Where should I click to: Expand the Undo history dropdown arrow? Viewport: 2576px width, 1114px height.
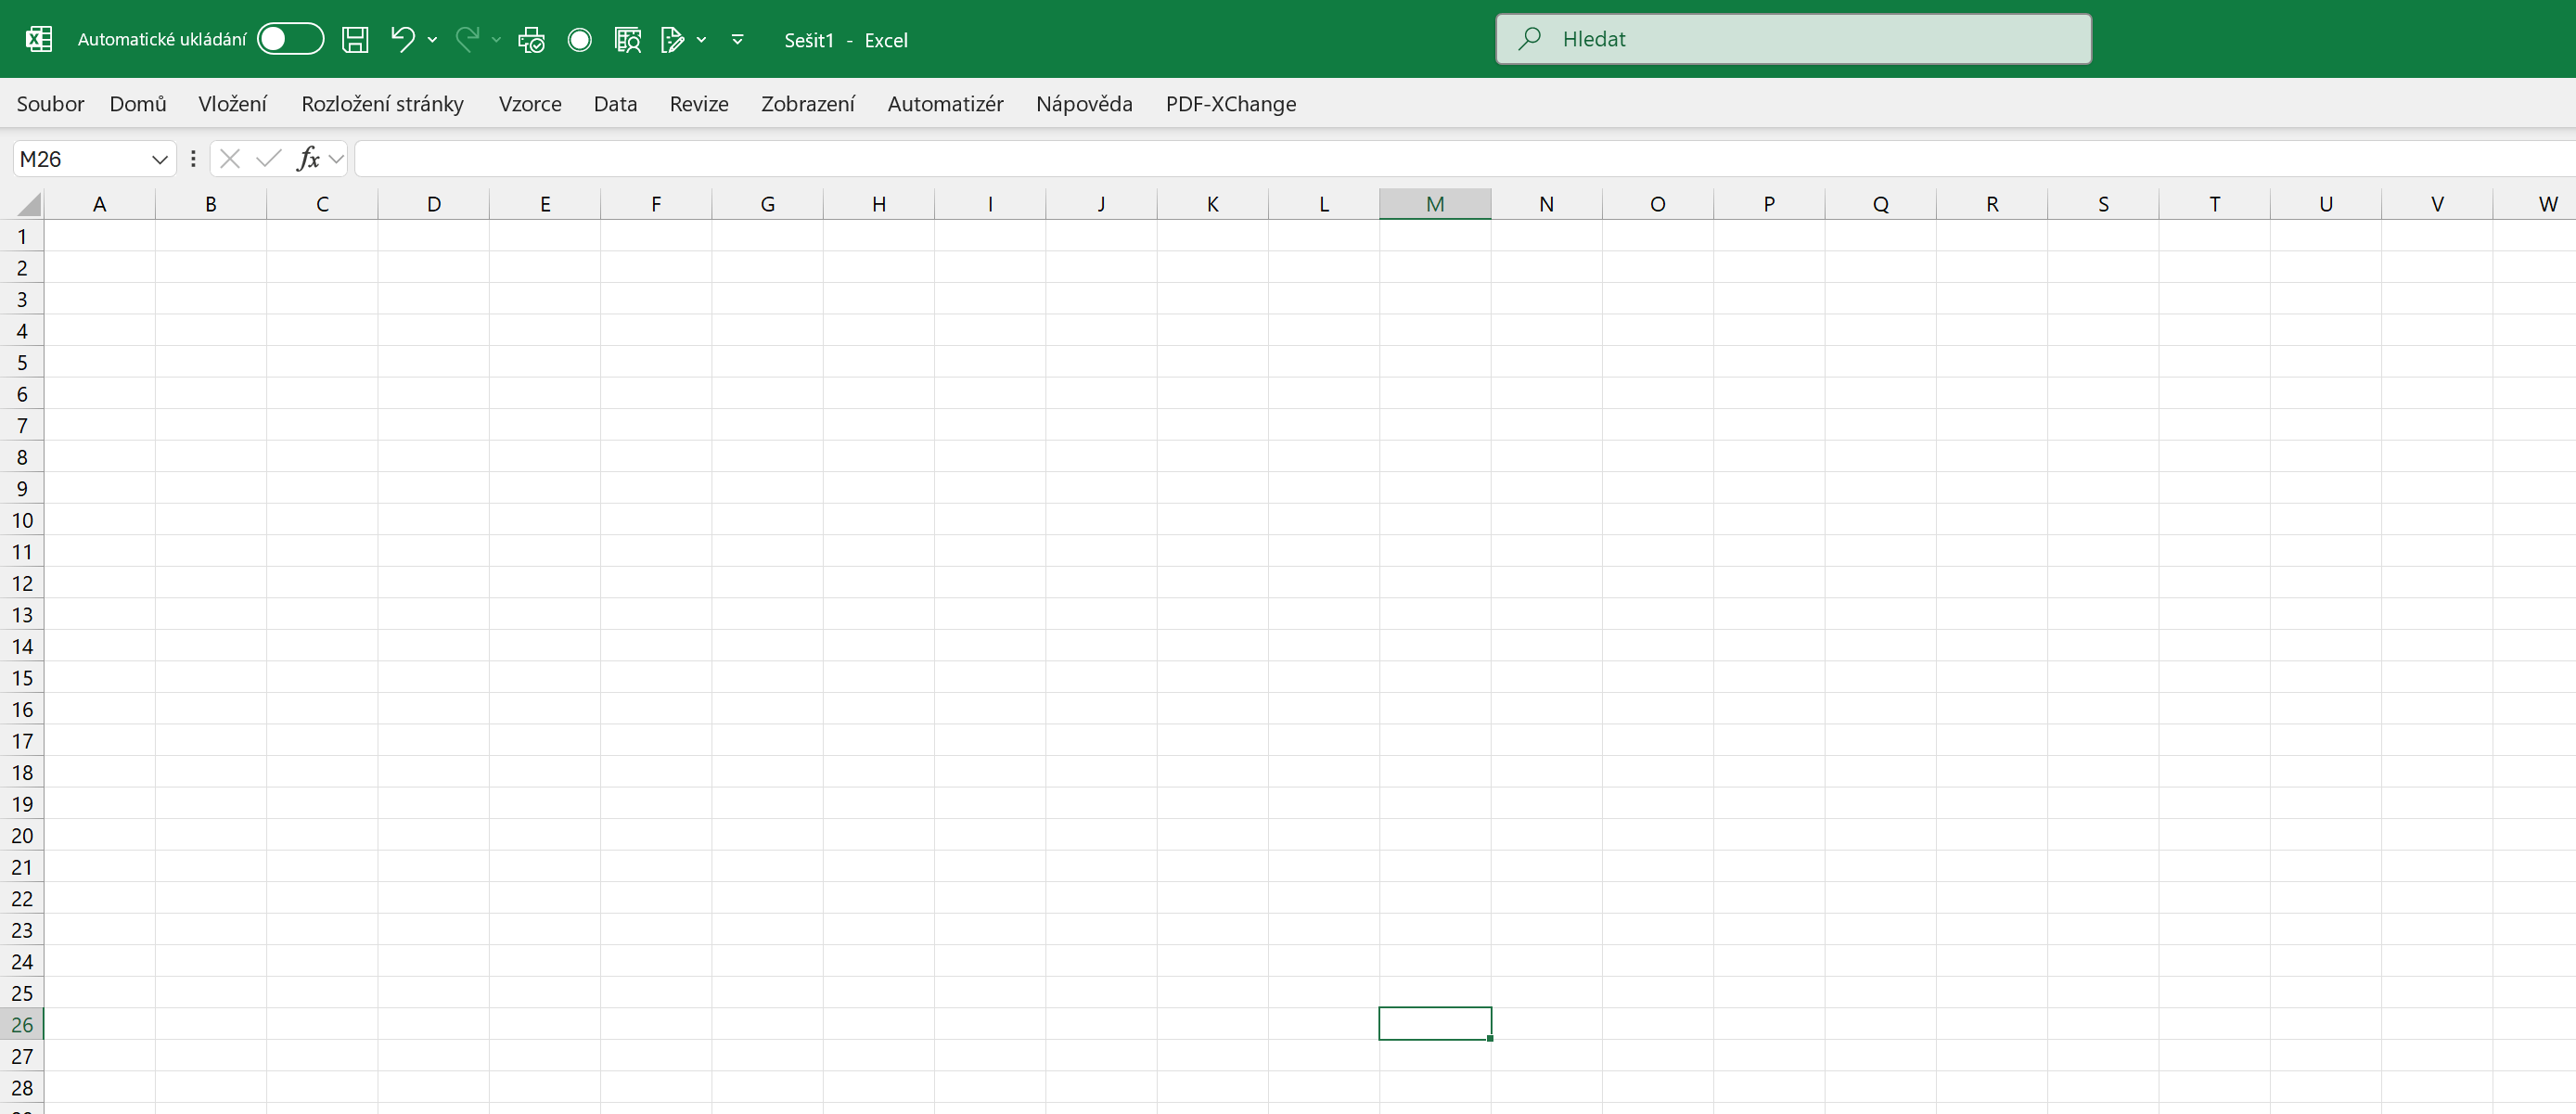(432, 40)
